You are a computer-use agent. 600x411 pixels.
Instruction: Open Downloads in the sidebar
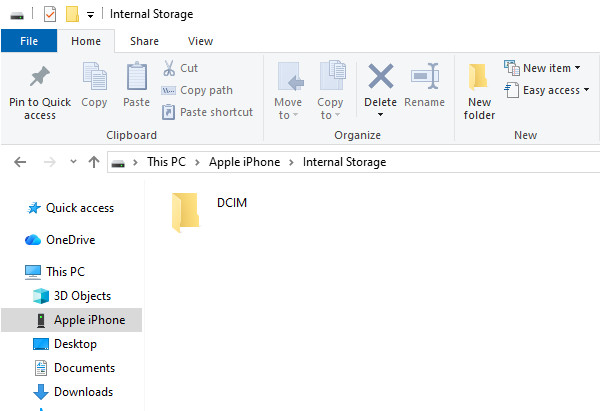(x=73, y=392)
